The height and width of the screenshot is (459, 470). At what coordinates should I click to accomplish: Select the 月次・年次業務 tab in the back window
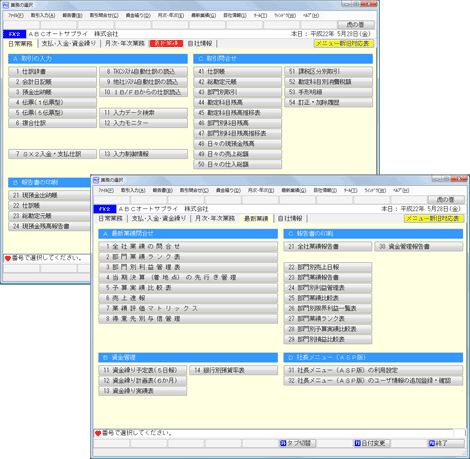(x=125, y=43)
